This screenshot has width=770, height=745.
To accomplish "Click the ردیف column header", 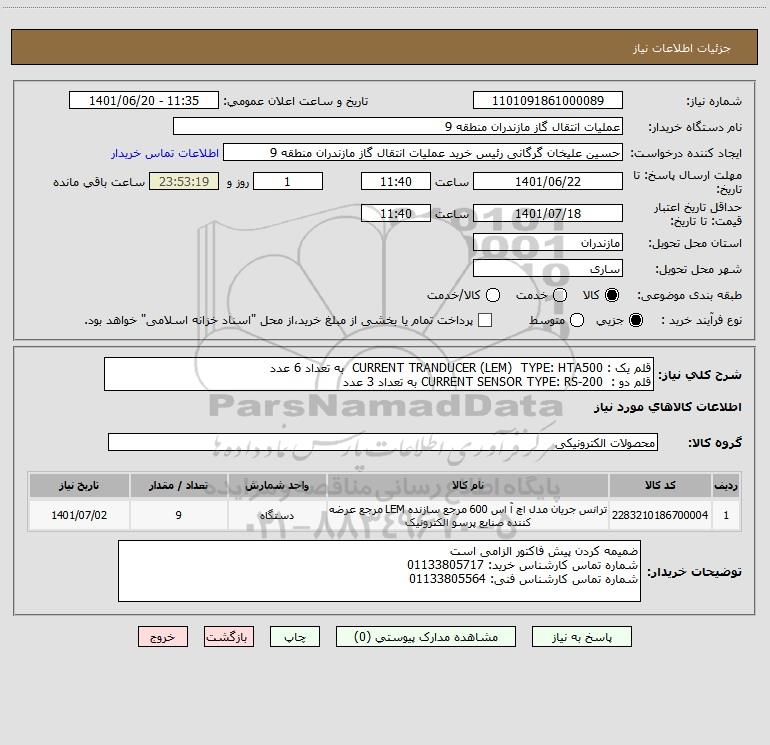I will click(x=726, y=485).
